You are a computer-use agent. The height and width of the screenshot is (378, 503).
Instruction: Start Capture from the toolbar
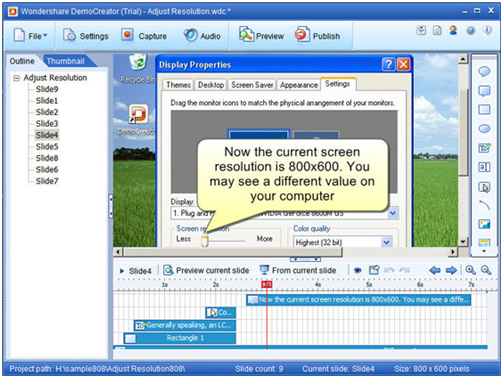[x=144, y=36]
